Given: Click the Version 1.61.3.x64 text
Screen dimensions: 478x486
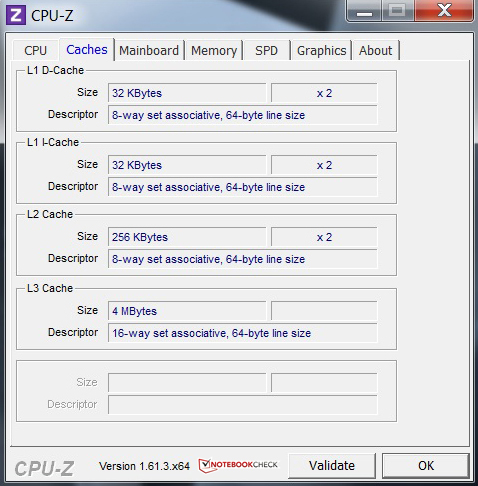Looking at the screenshot, I should (x=144, y=466).
